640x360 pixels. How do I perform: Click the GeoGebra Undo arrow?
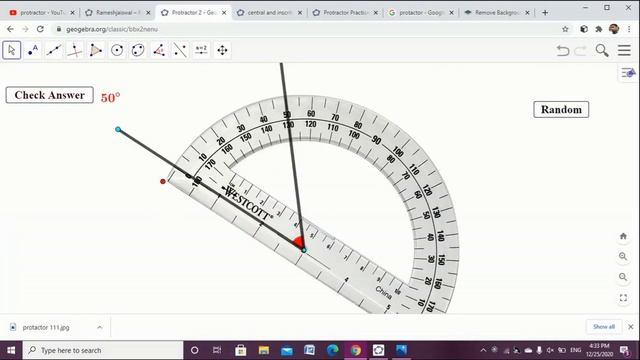pyautogui.click(x=563, y=50)
